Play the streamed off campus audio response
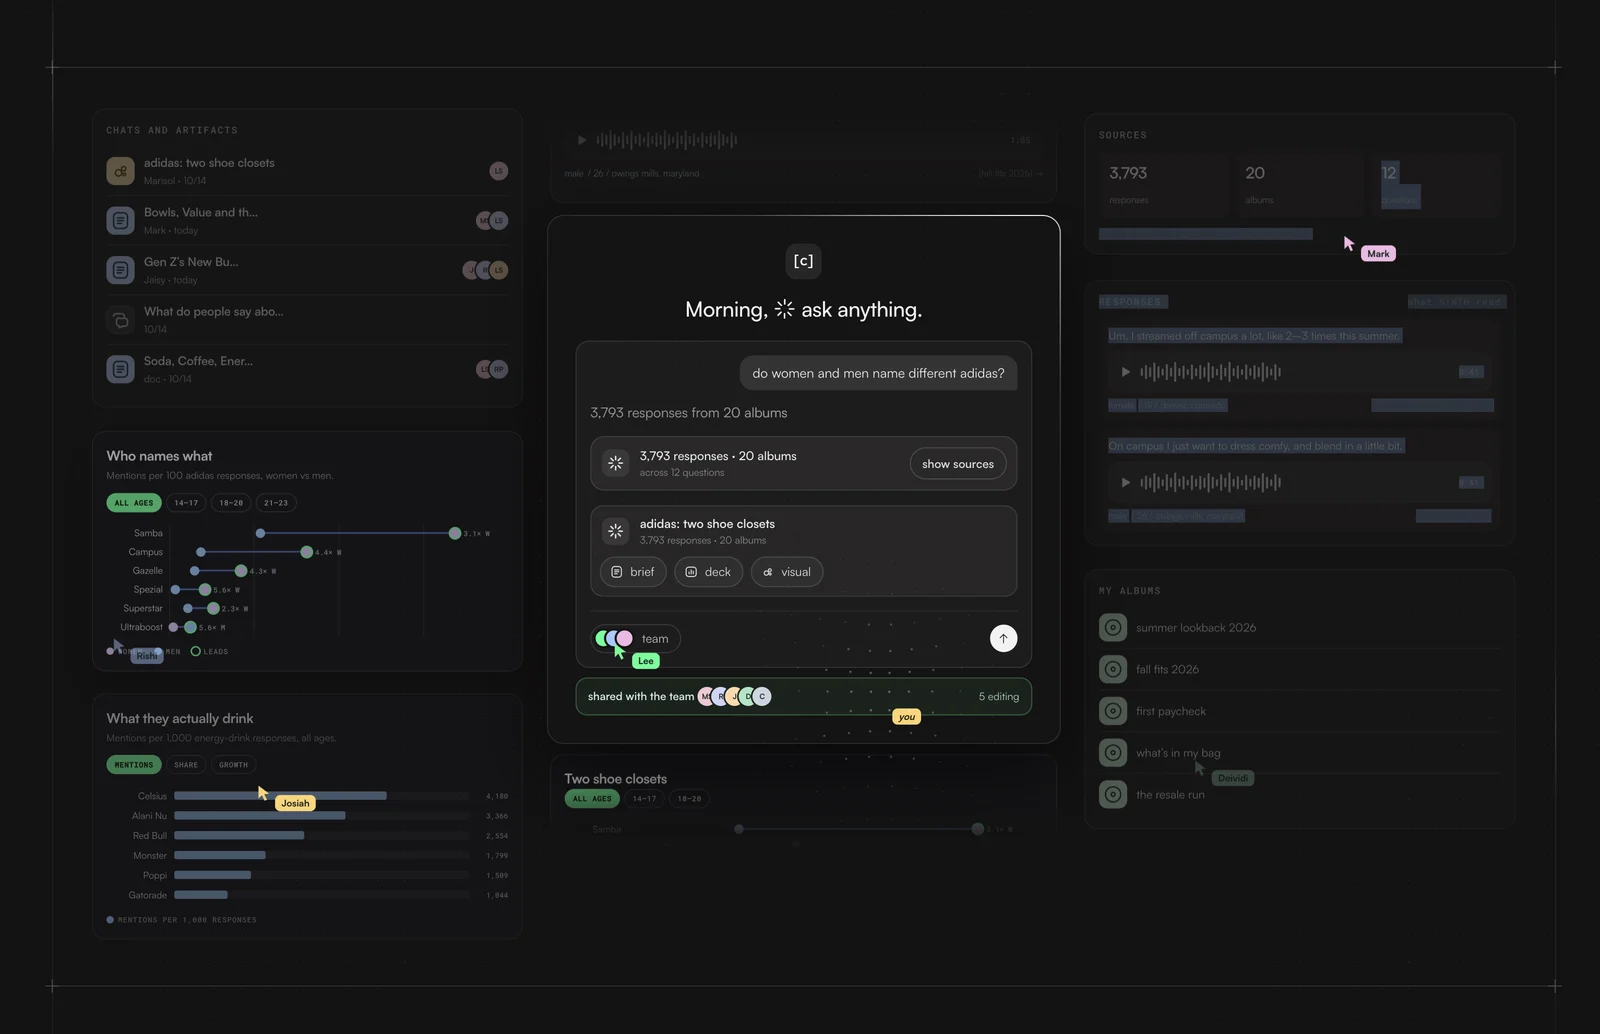The image size is (1600, 1034). [x=1125, y=372]
